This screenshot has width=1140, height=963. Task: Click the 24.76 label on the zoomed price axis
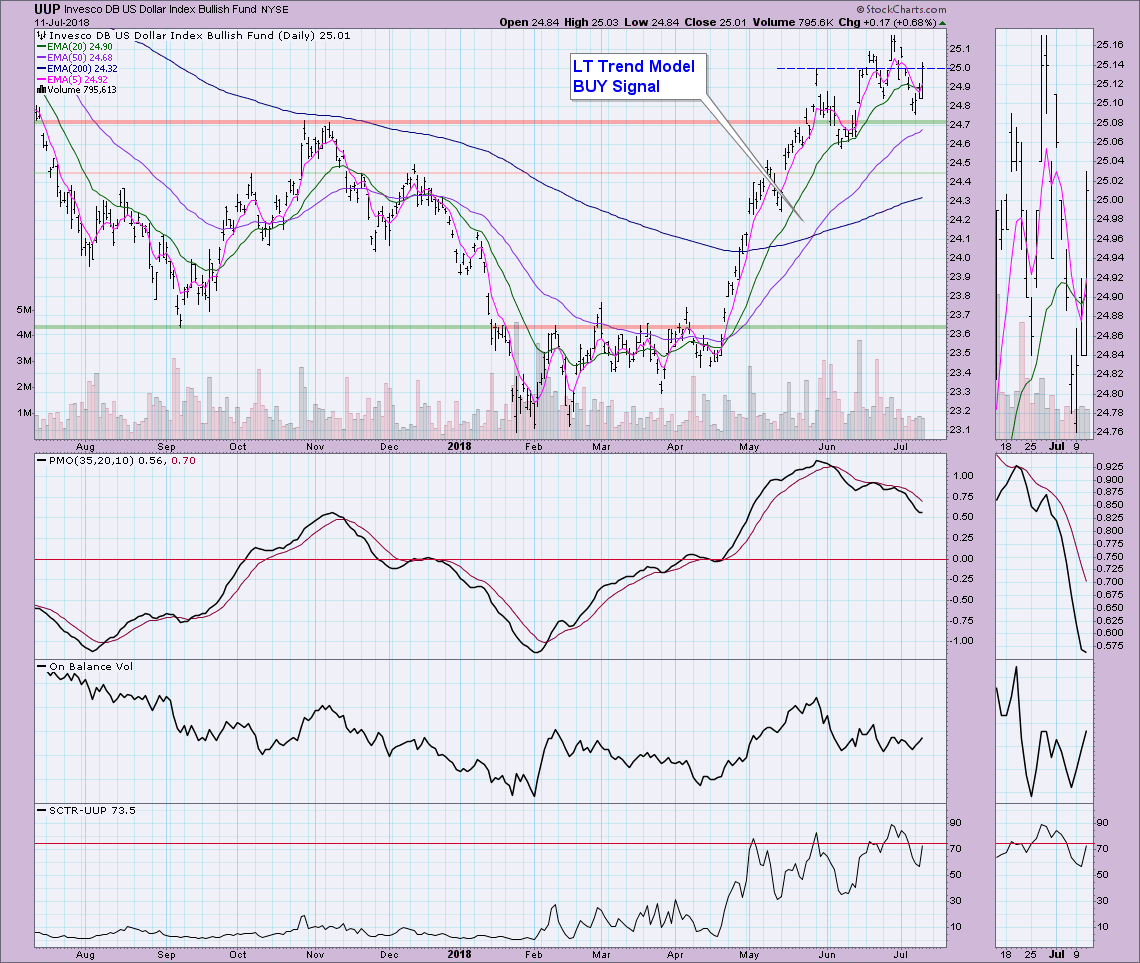click(x=1109, y=432)
